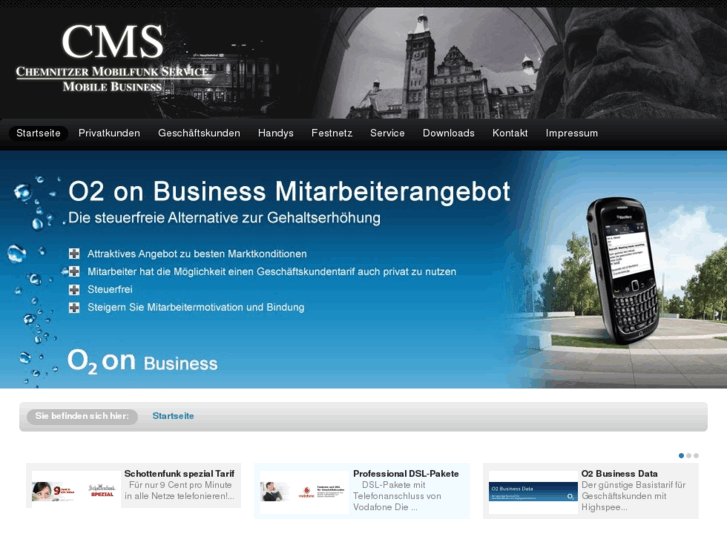The width and height of the screenshot is (727, 545).
Task: Open Geschäftskunden in the navigation bar
Action: [x=199, y=133]
